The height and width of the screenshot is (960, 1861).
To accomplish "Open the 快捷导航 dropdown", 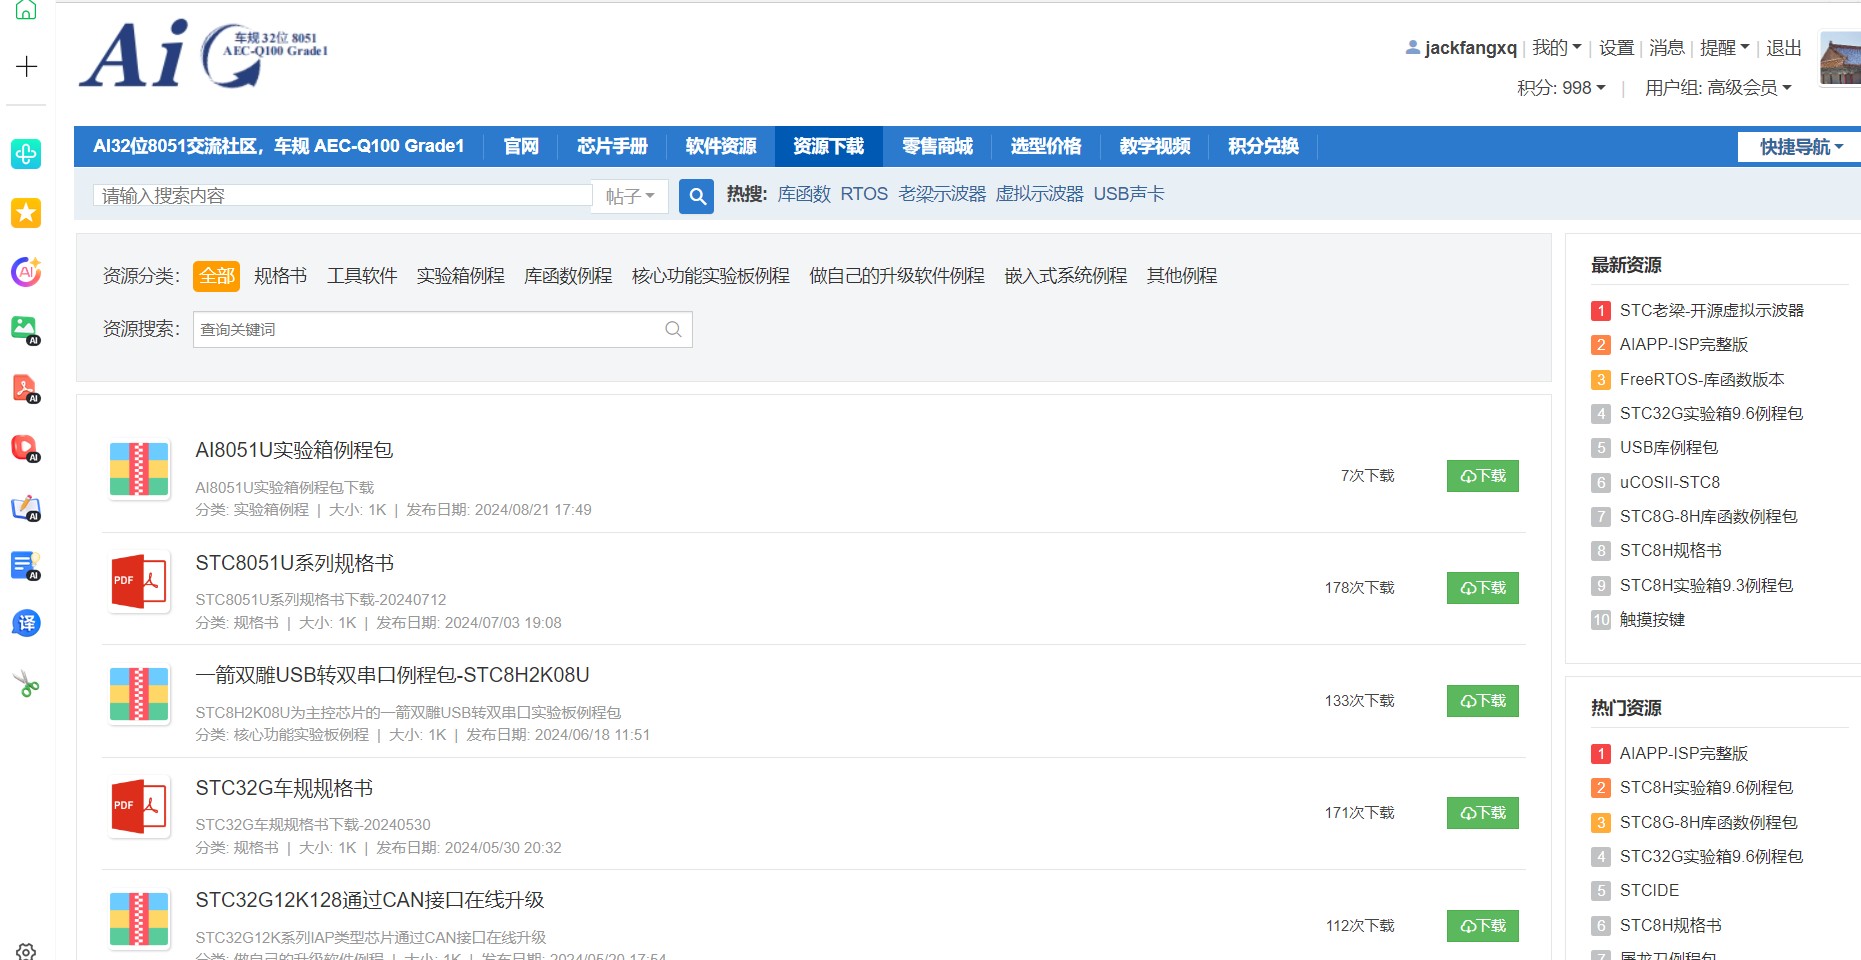I will click(x=1801, y=147).
